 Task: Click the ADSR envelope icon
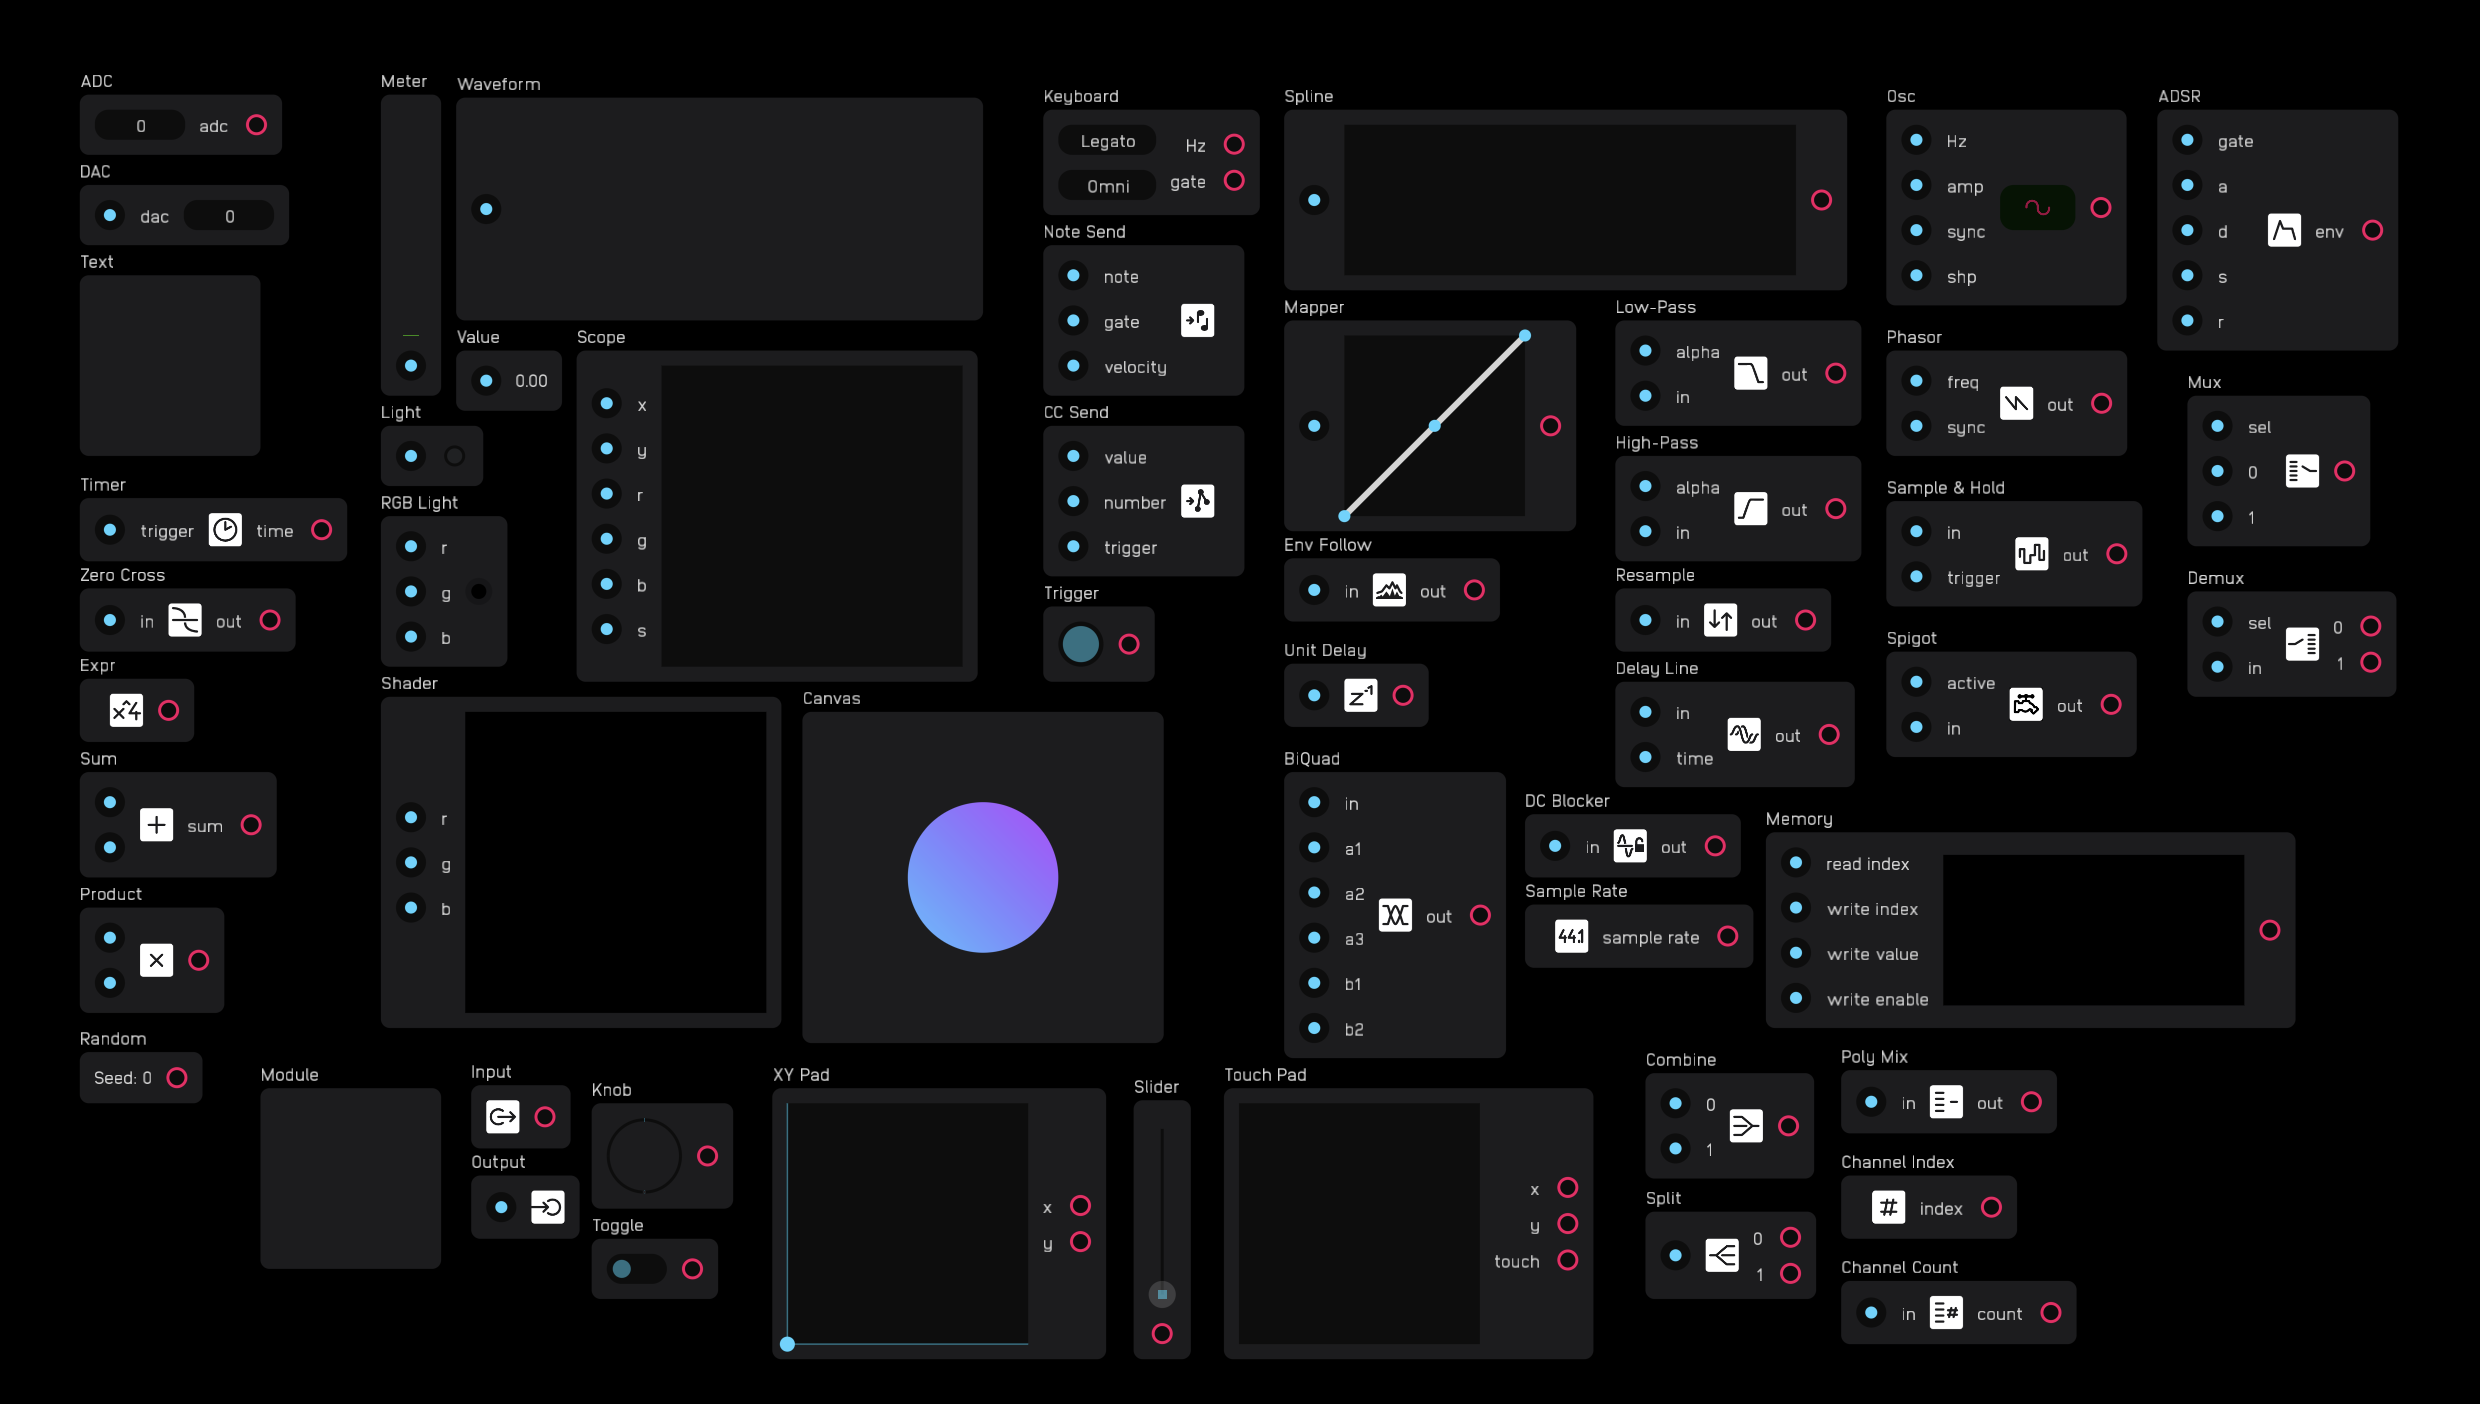(2284, 231)
